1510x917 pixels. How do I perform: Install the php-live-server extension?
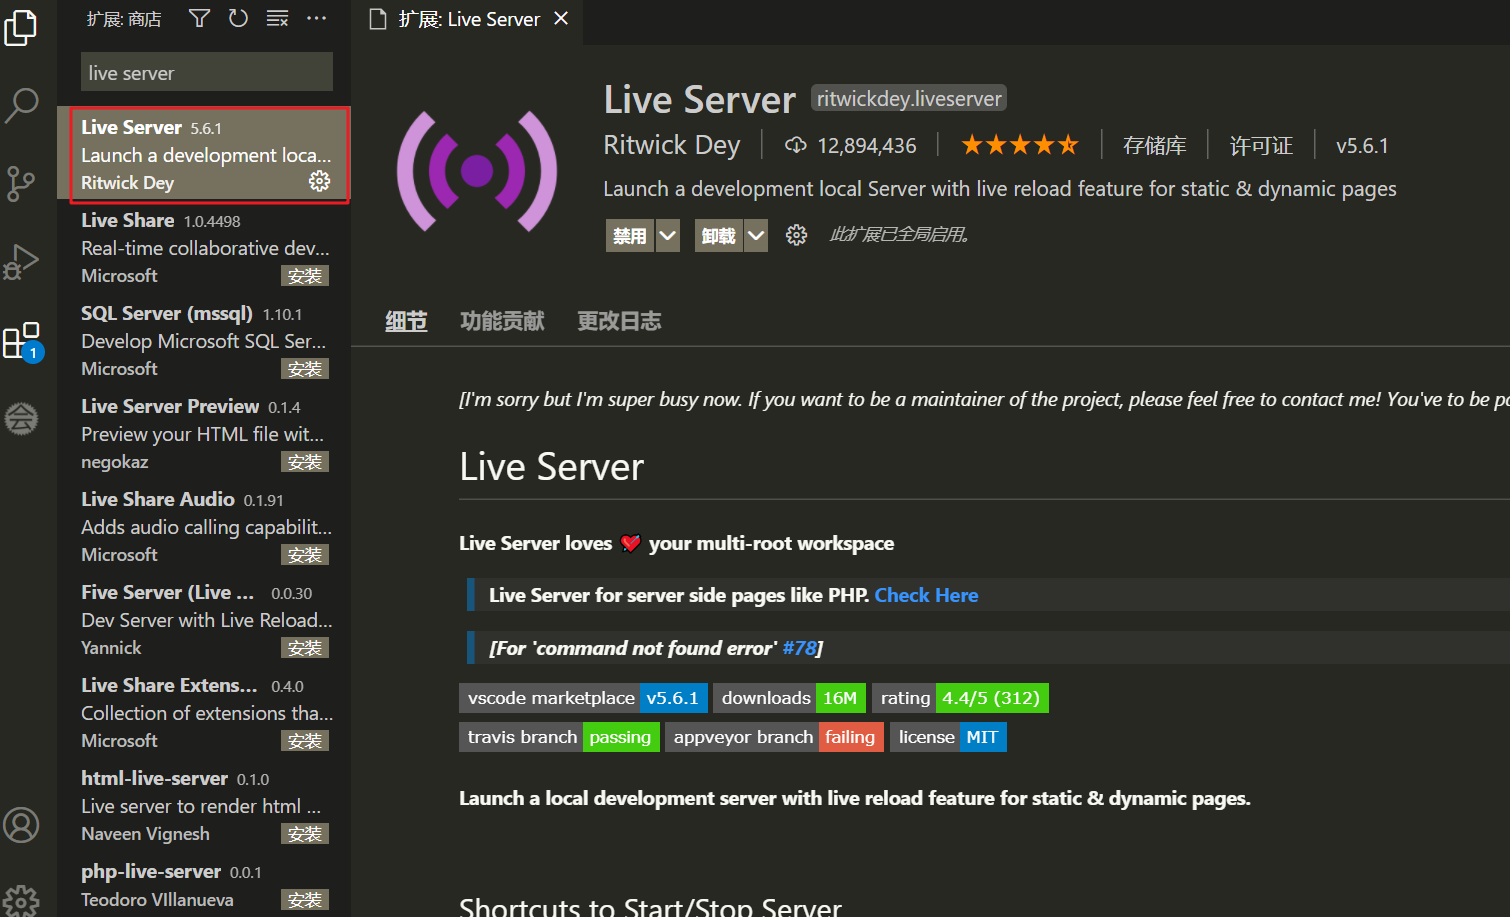(x=305, y=900)
